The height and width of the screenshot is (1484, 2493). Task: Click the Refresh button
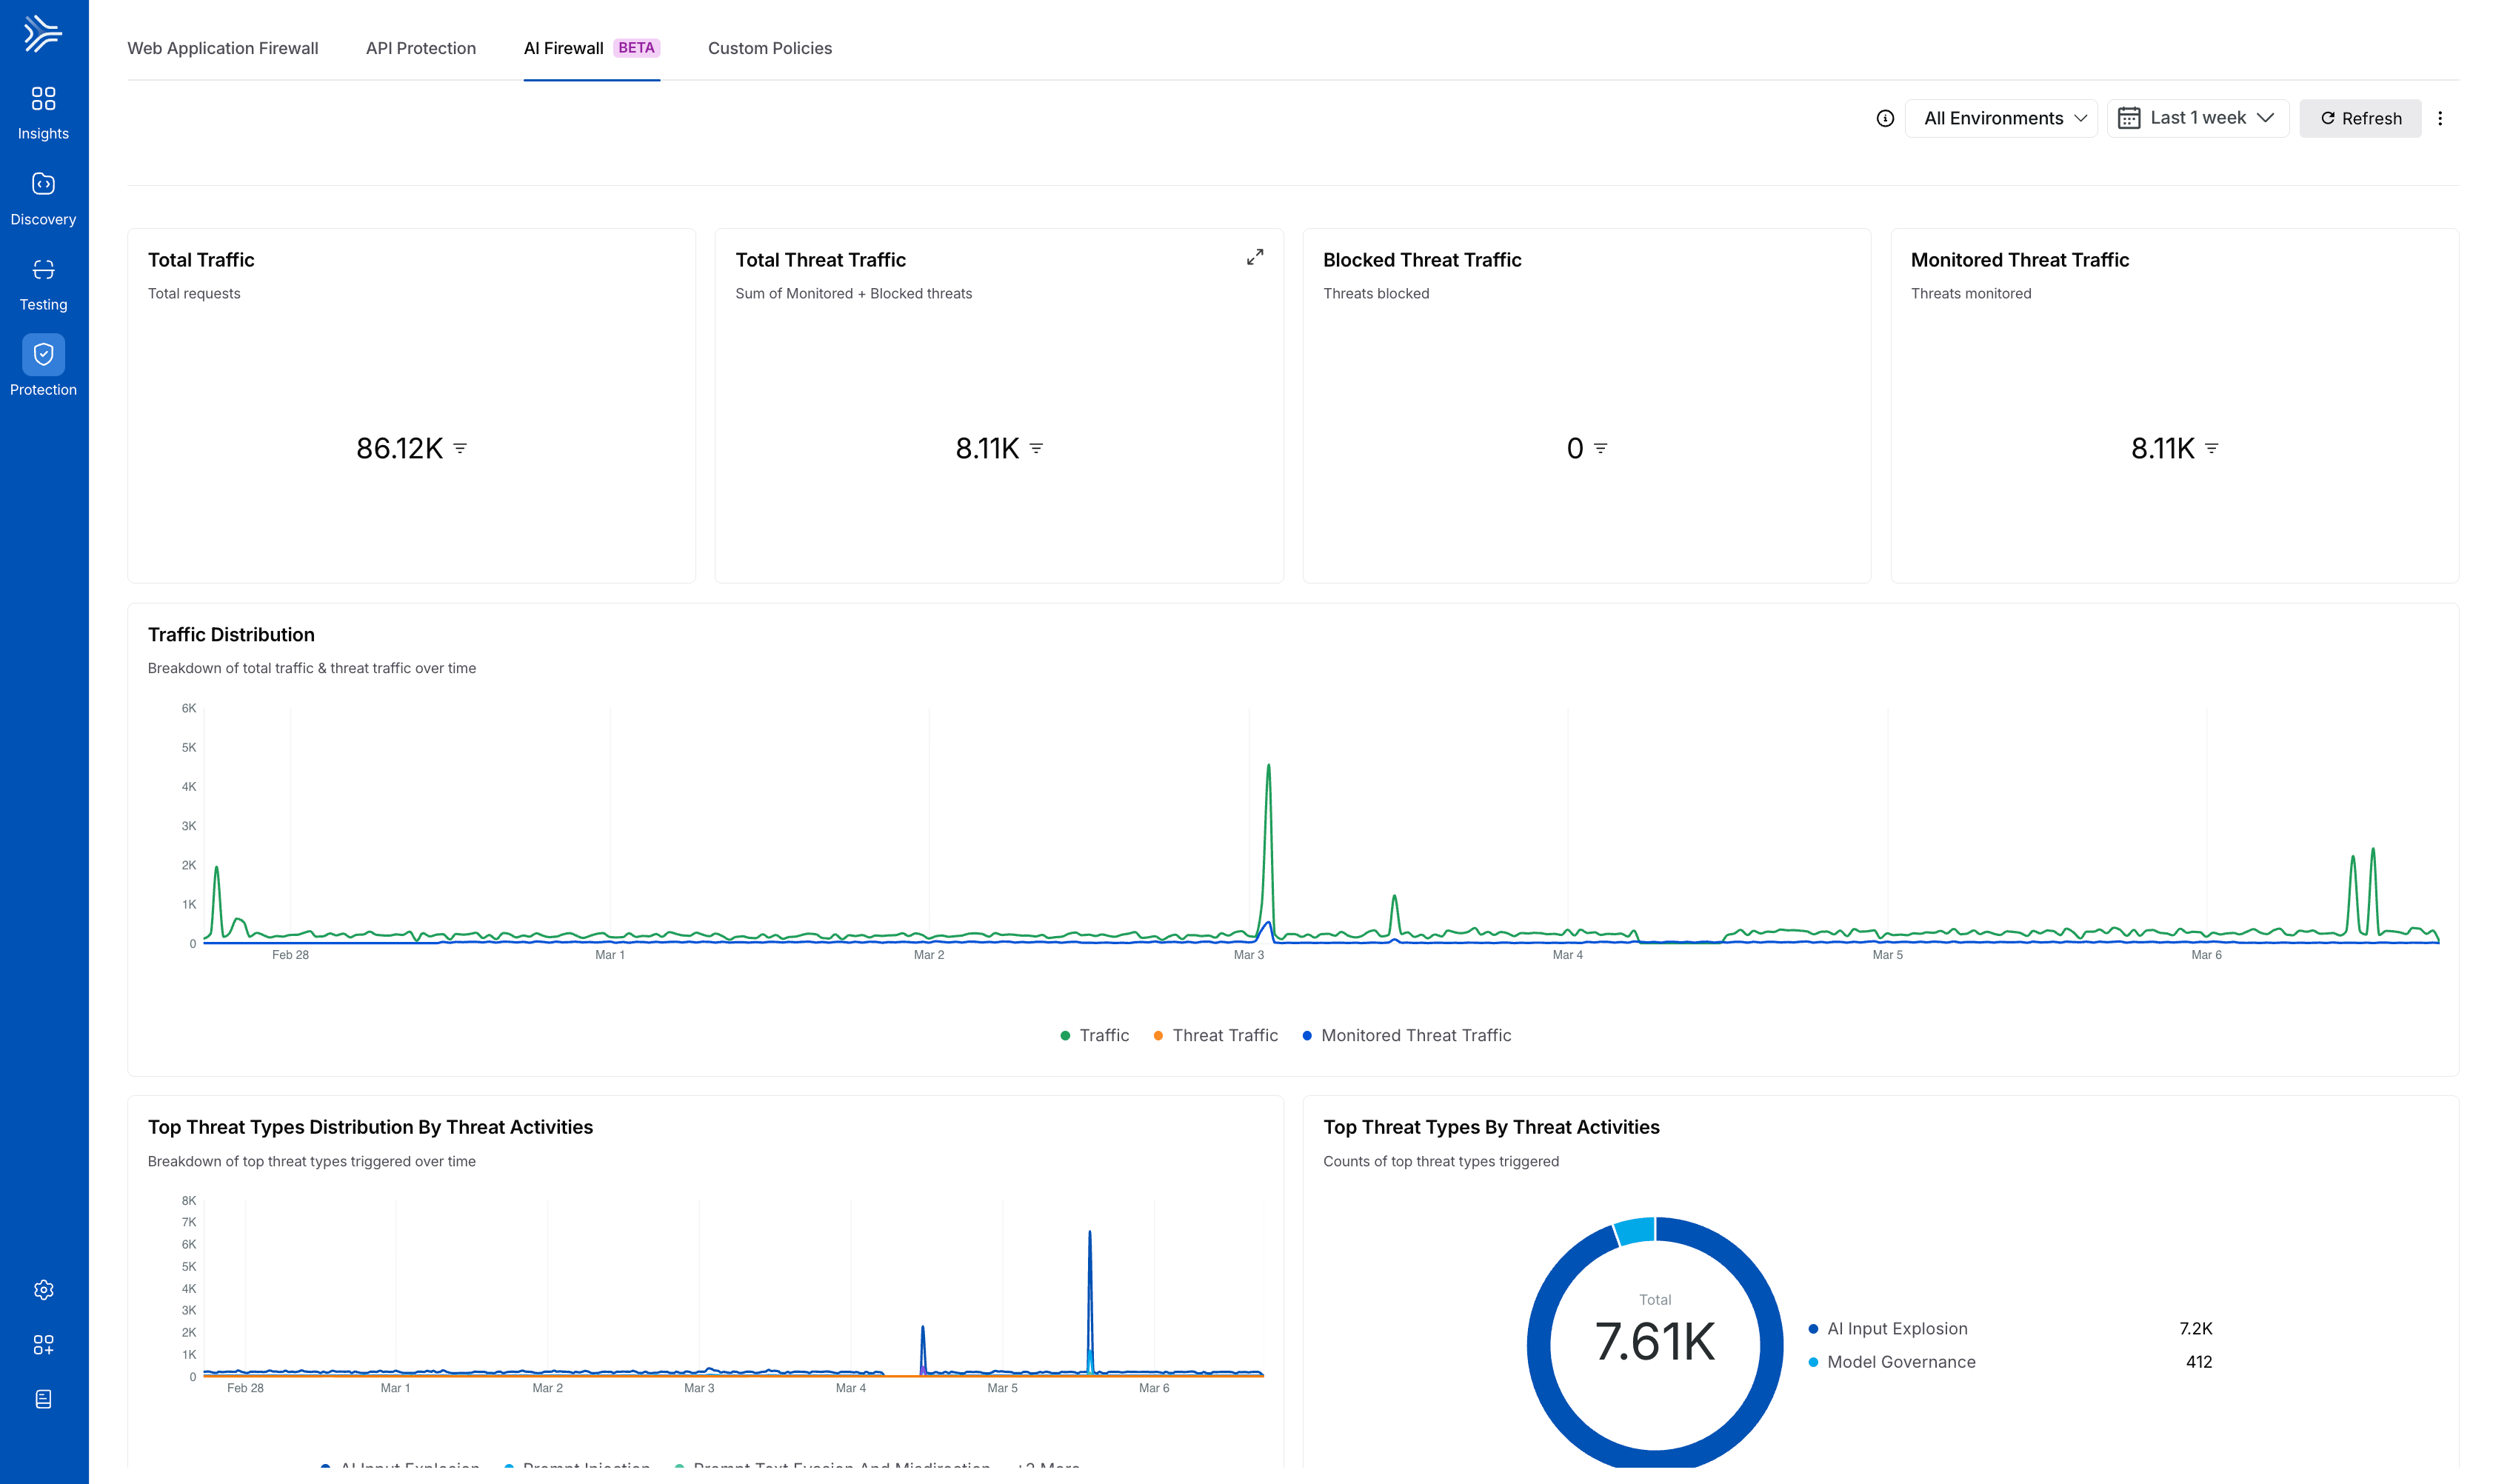(2360, 118)
